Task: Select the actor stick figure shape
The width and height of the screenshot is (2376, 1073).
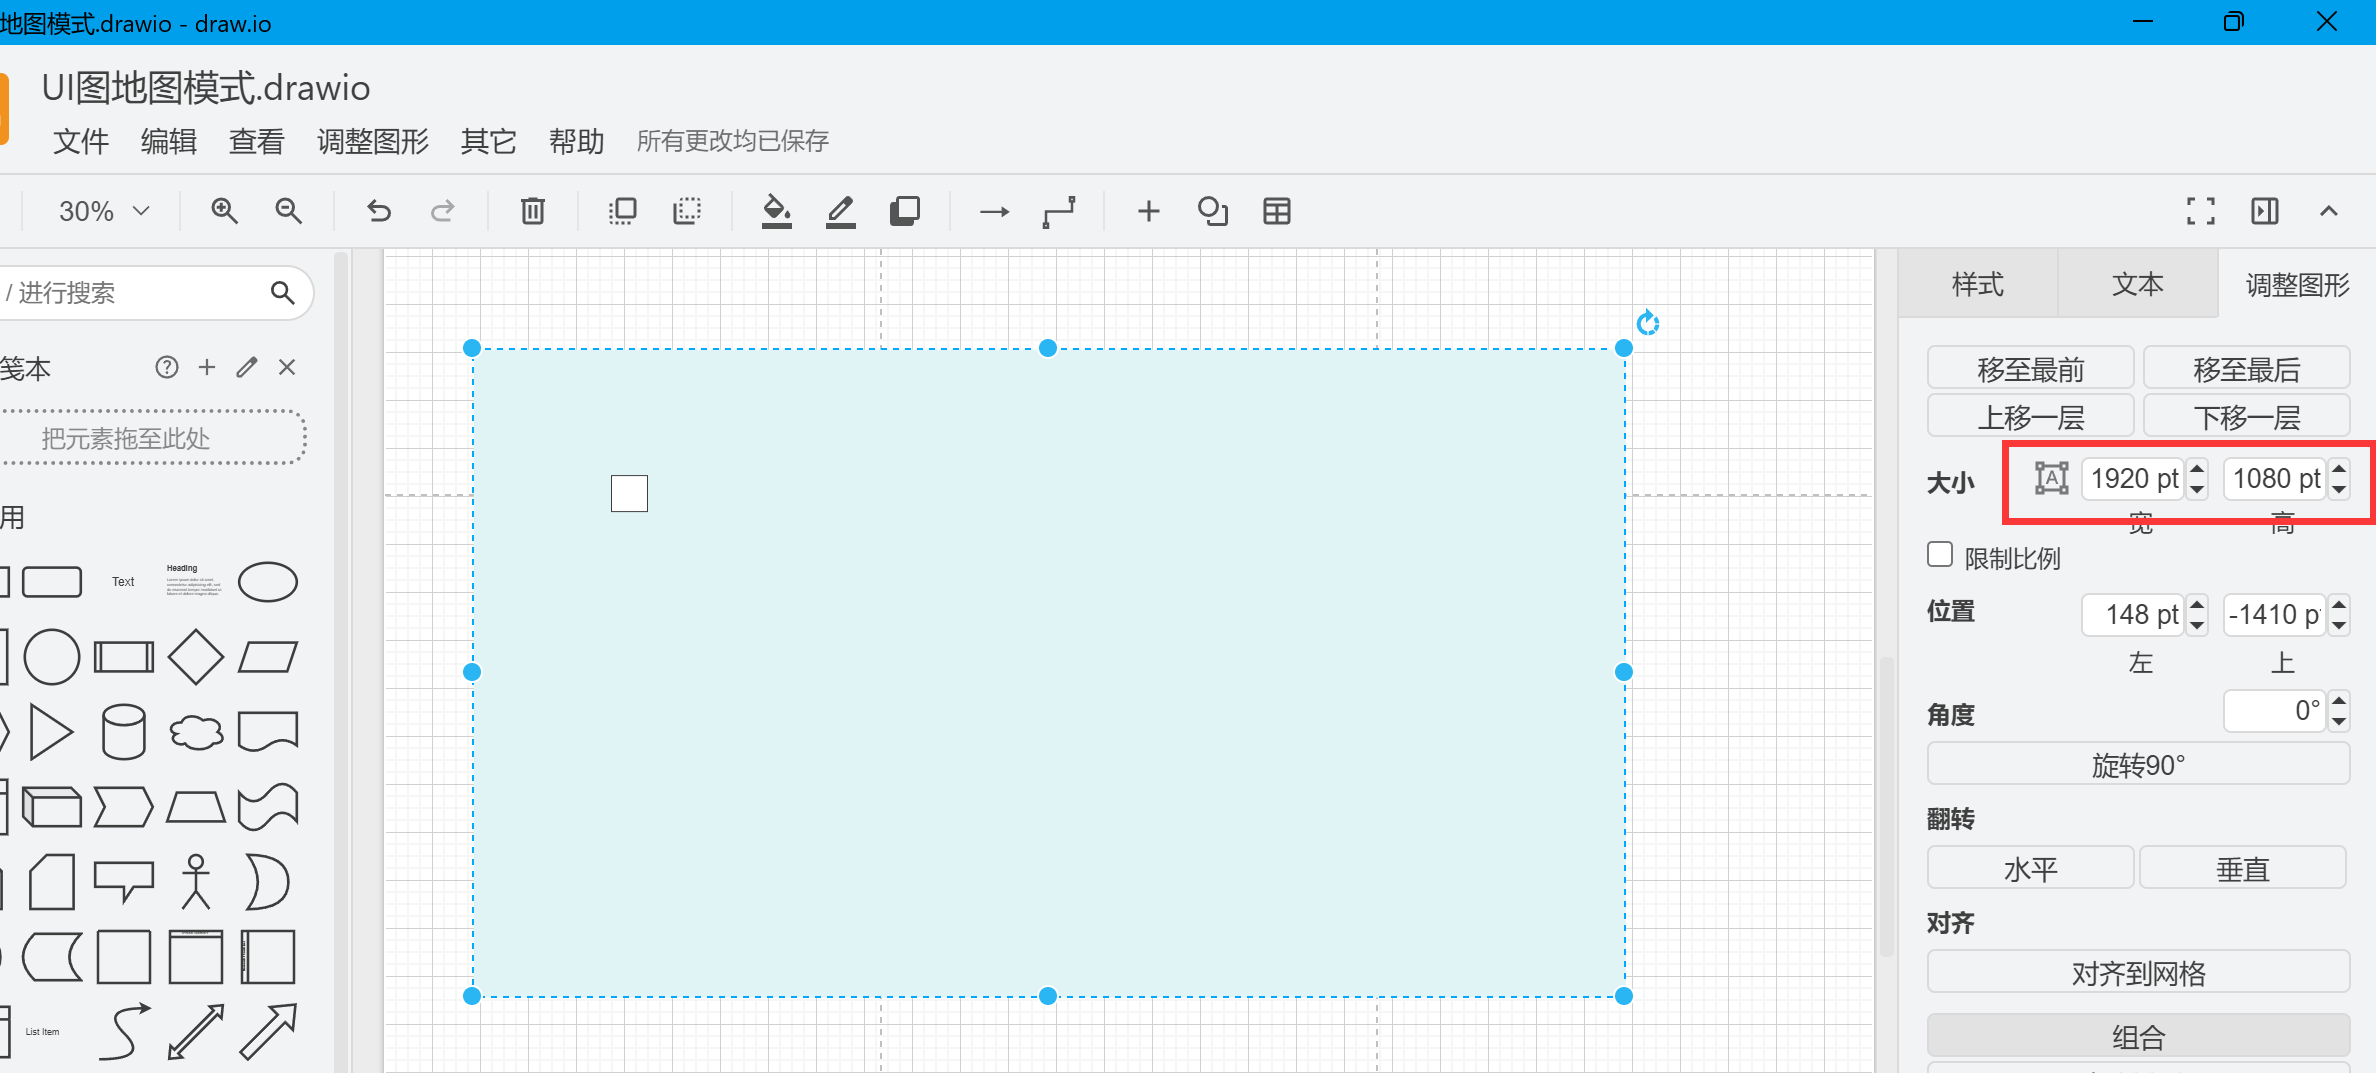Action: click(196, 881)
